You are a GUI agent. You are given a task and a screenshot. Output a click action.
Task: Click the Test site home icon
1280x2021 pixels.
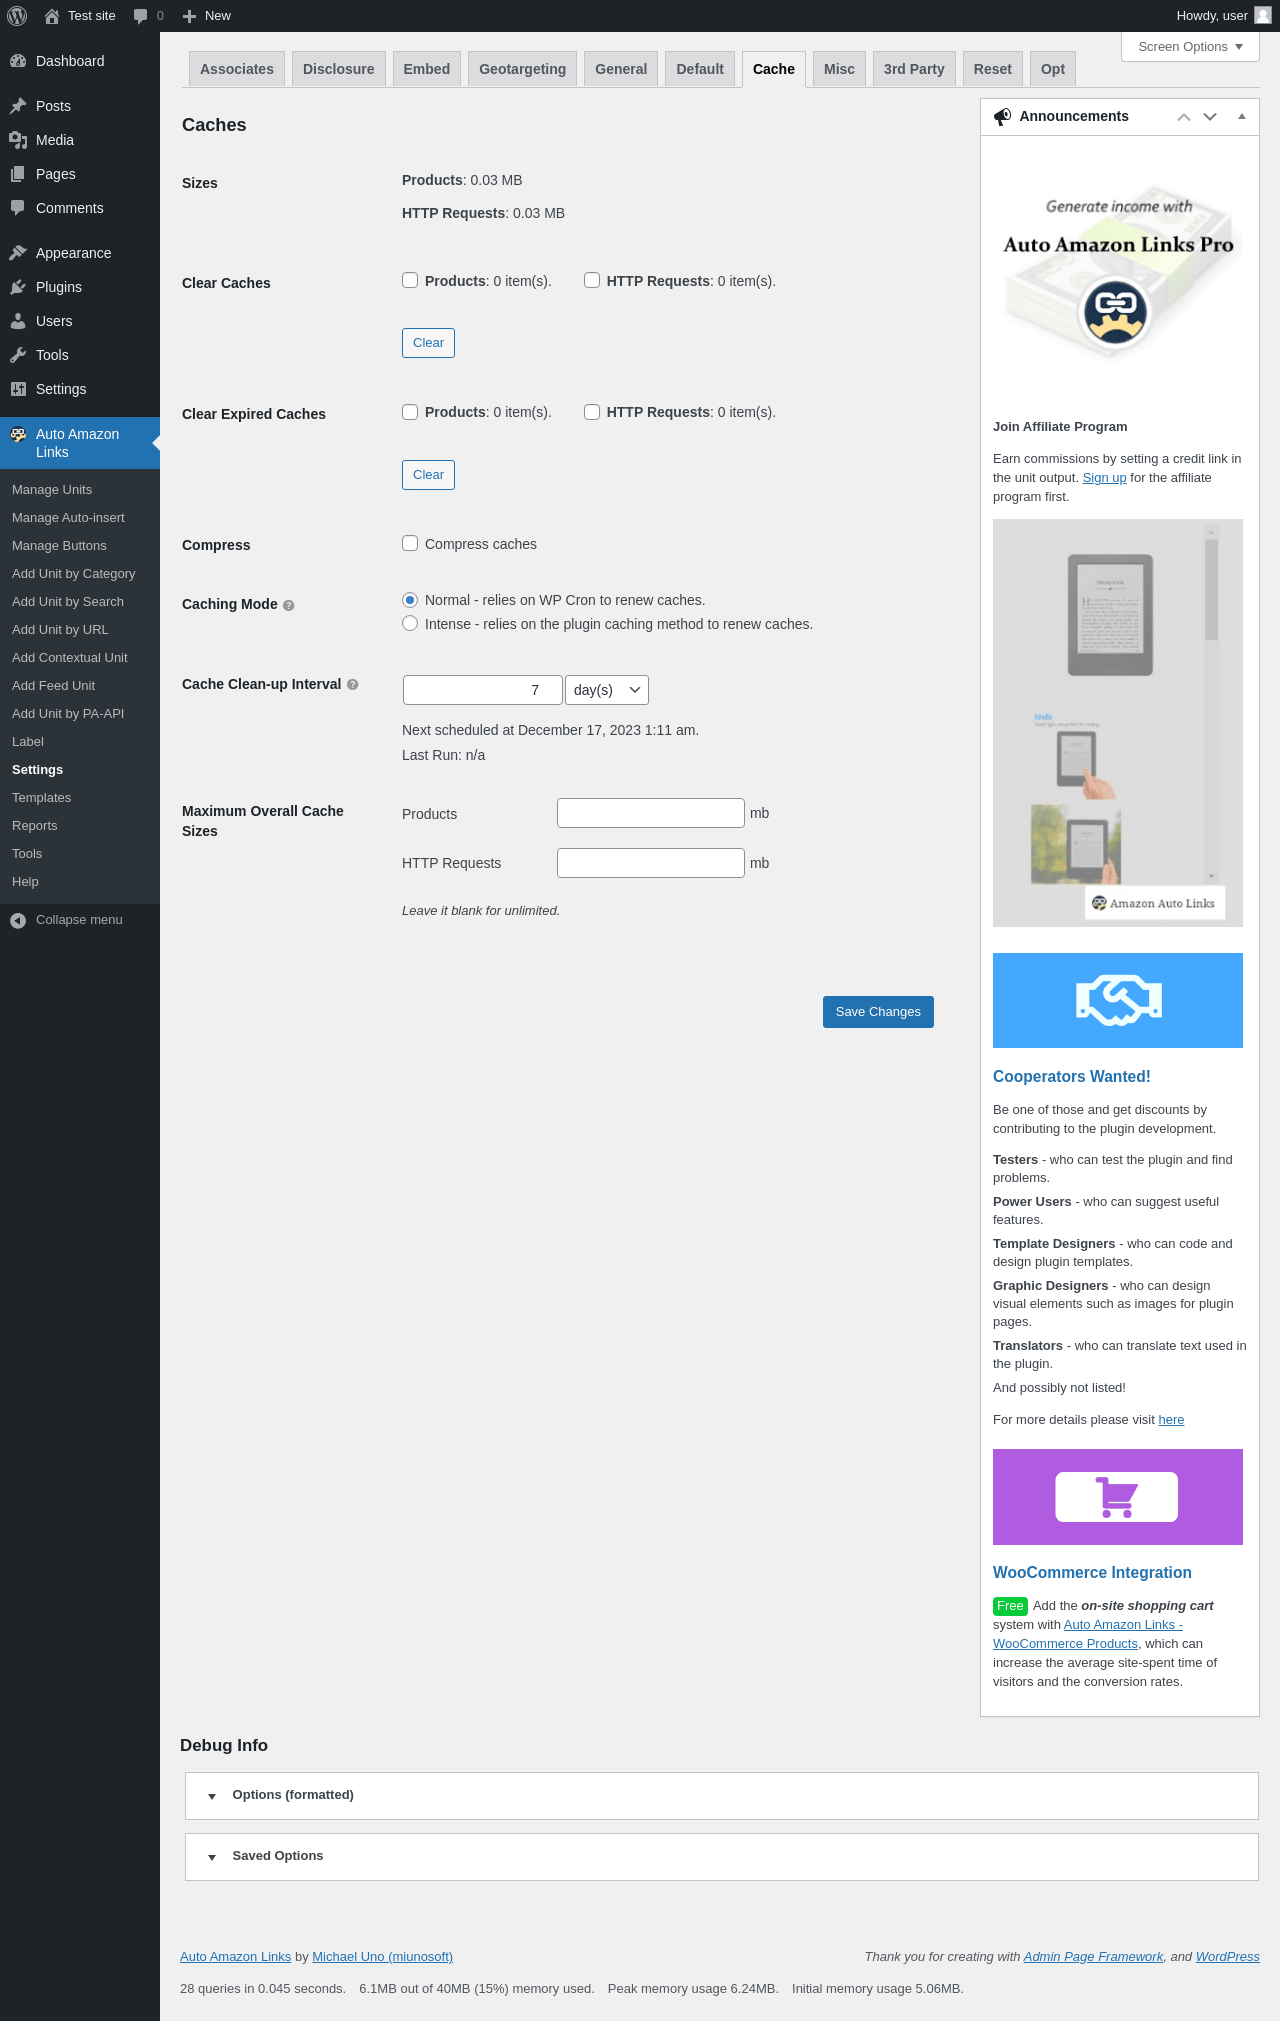[x=52, y=16]
